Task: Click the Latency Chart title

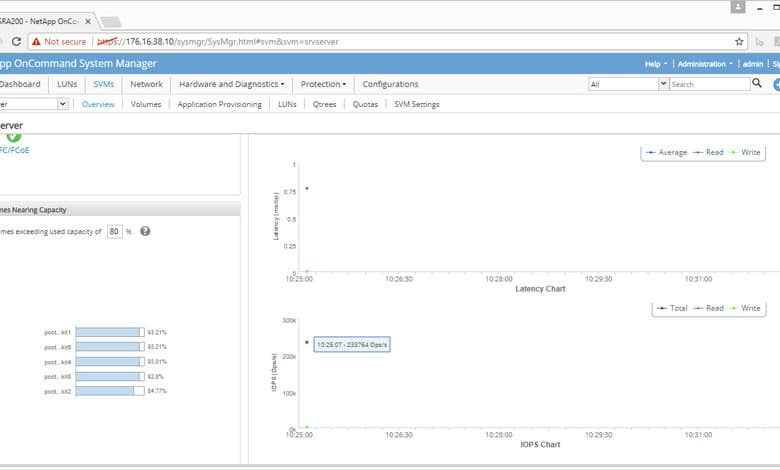Action: point(540,289)
